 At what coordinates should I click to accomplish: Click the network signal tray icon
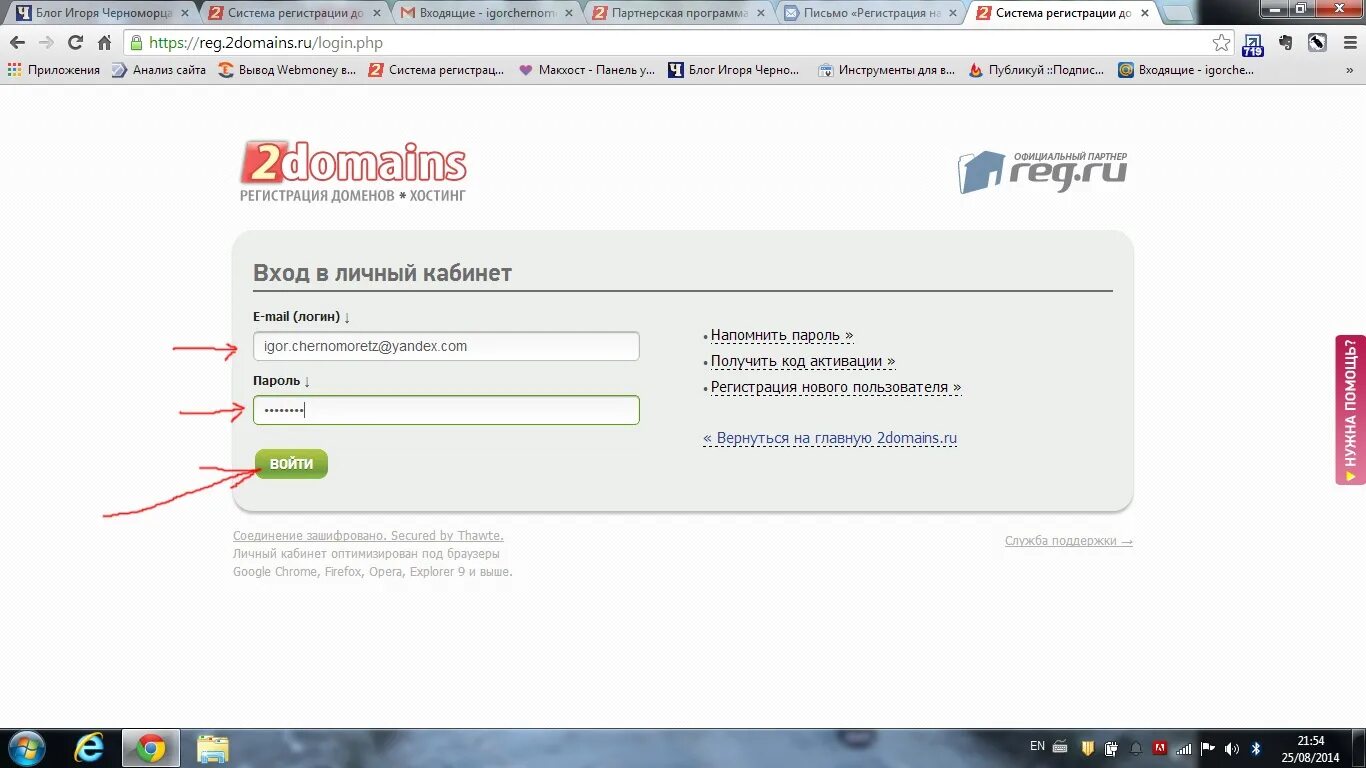tap(1184, 748)
